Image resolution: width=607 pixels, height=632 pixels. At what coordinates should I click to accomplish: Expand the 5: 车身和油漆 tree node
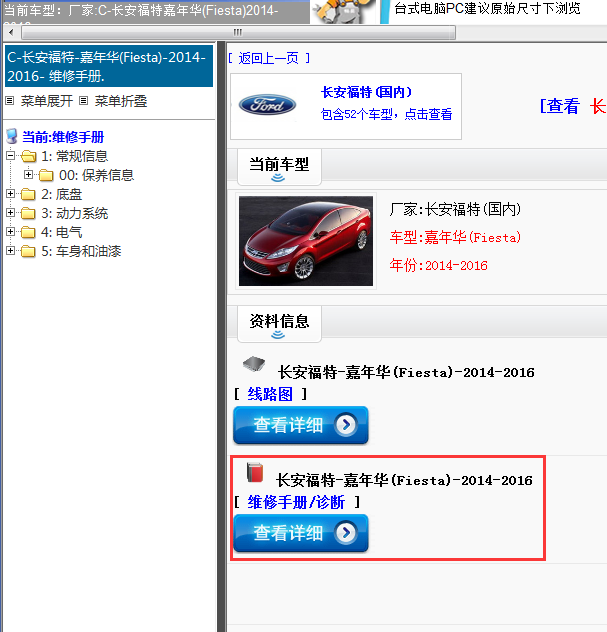pos(10,250)
